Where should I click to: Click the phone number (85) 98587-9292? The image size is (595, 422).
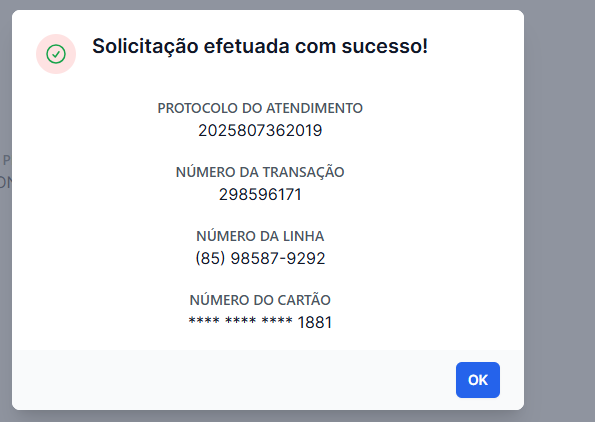click(260, 258)
